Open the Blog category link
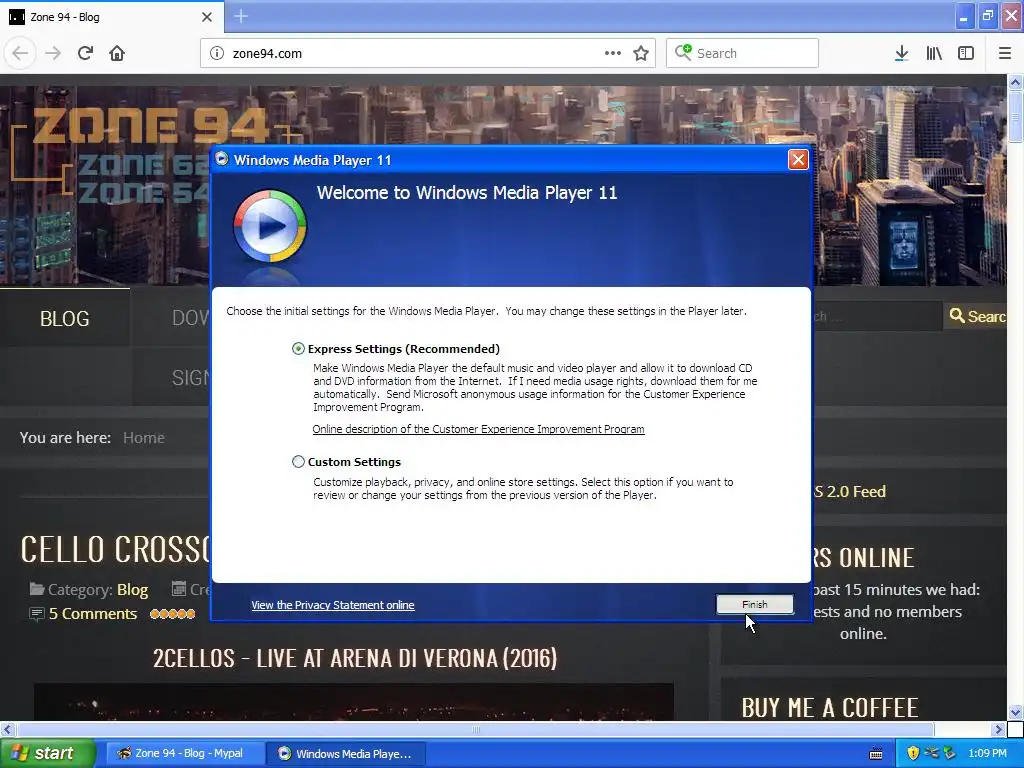 click(133, 590)
